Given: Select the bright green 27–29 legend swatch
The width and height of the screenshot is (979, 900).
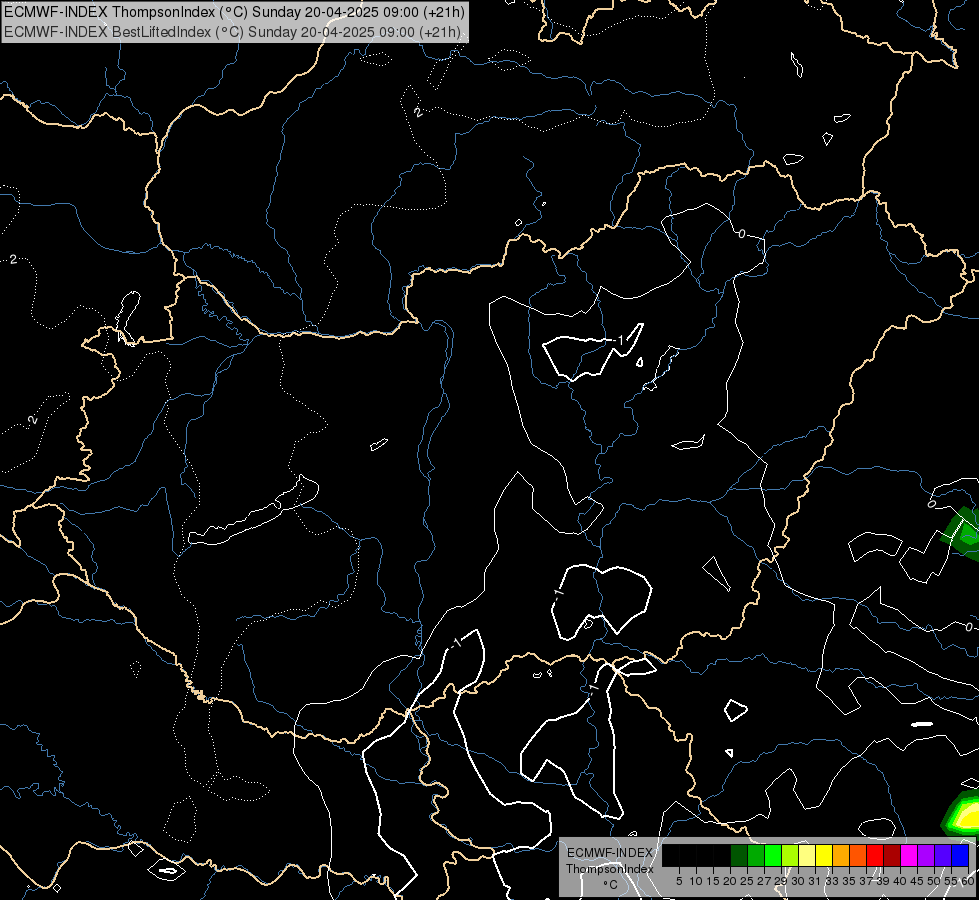Looking at the screenshot, I should click(773, 855).
